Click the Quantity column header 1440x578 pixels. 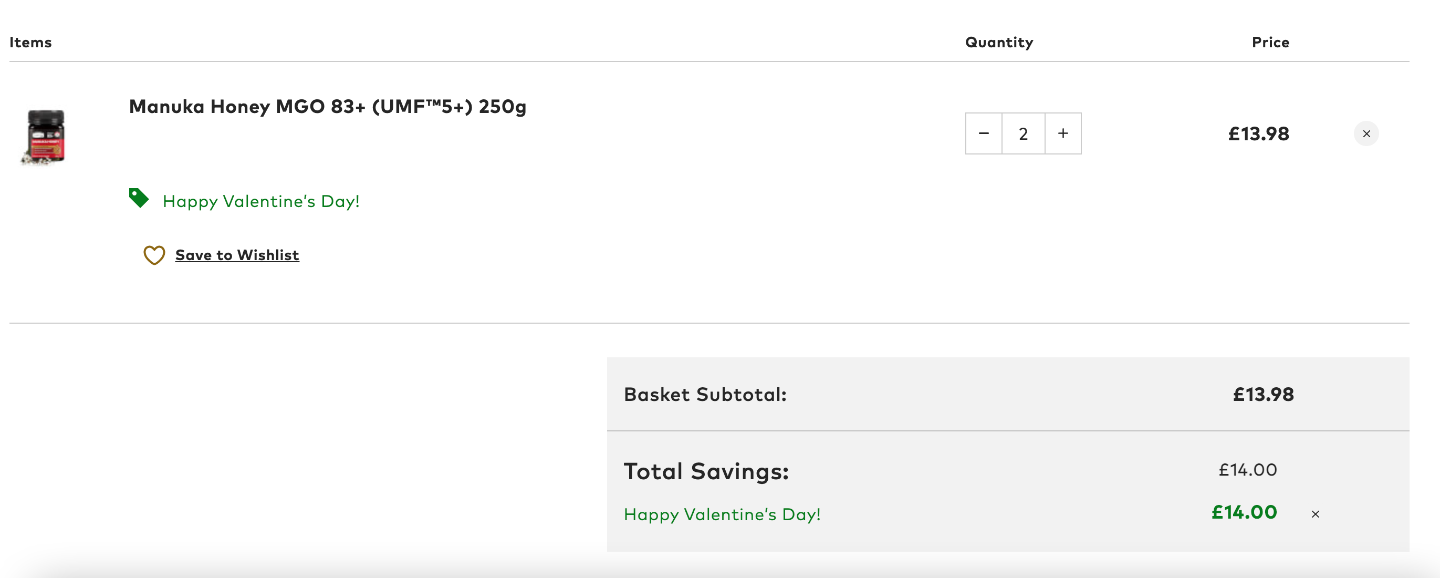coord(999,42)
